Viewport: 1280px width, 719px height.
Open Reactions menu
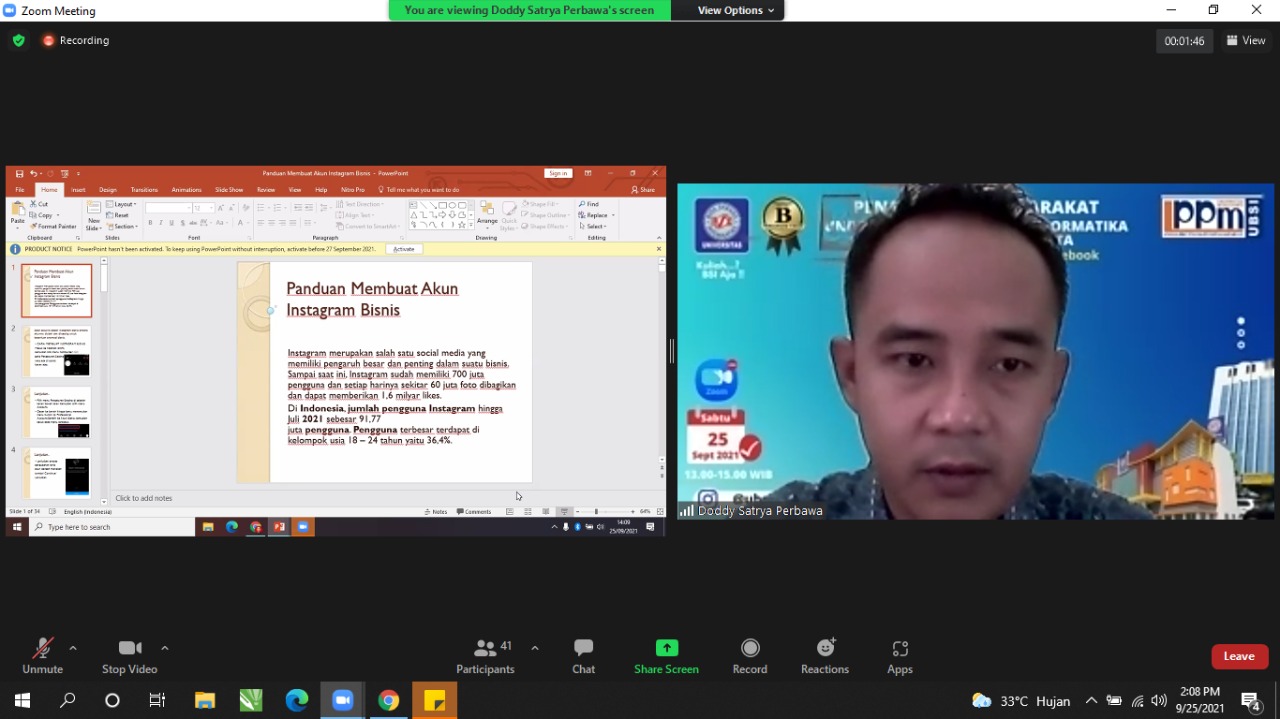tap(825, 656)
